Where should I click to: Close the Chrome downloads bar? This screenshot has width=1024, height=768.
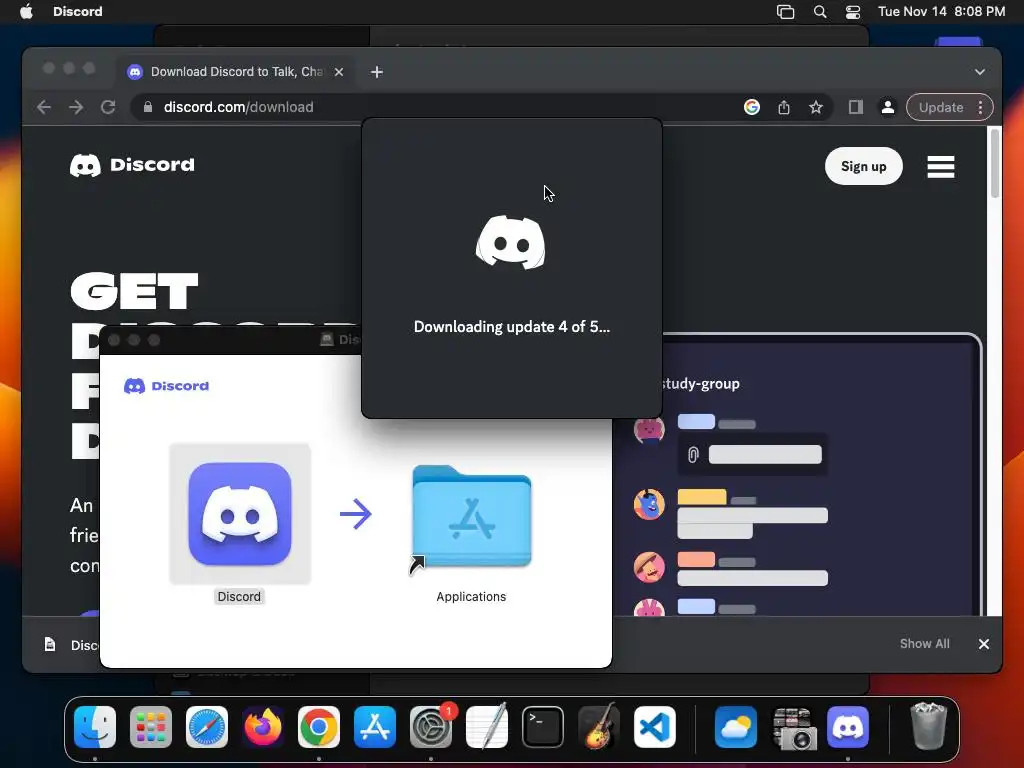[x=984, y=644]
